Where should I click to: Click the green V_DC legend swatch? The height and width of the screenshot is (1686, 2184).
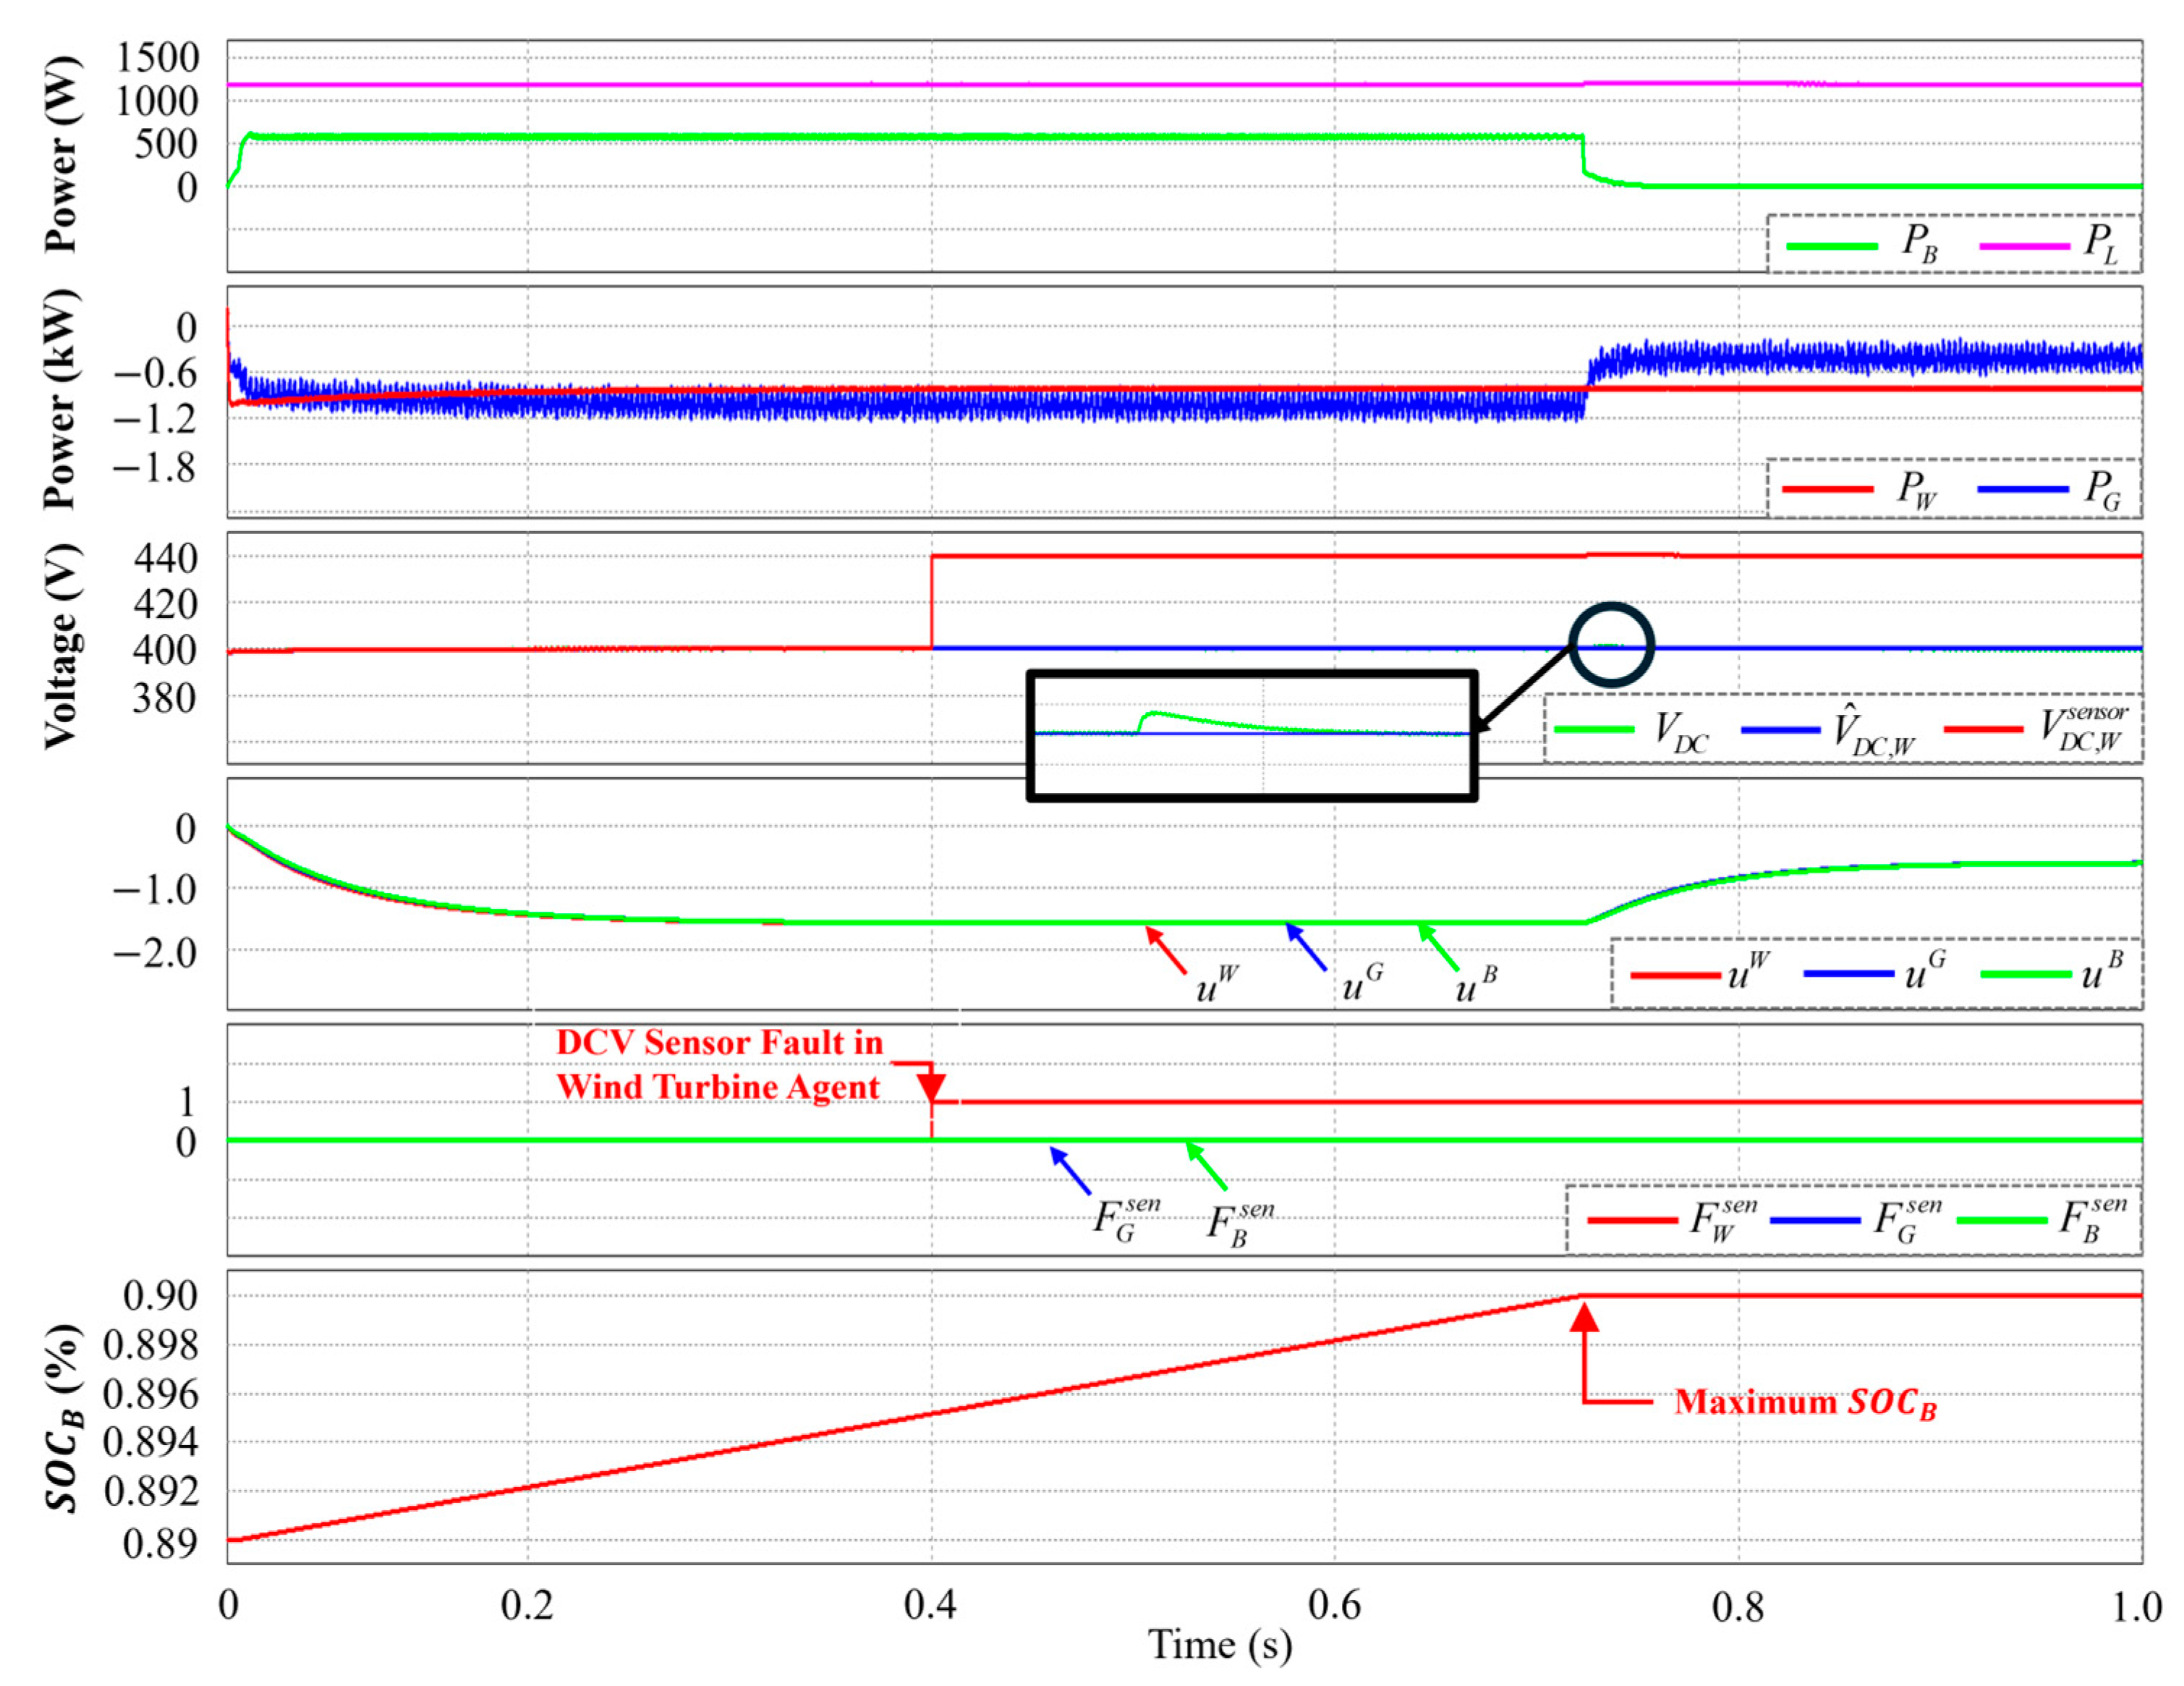pyautogui.click(x=1594, y=729)
